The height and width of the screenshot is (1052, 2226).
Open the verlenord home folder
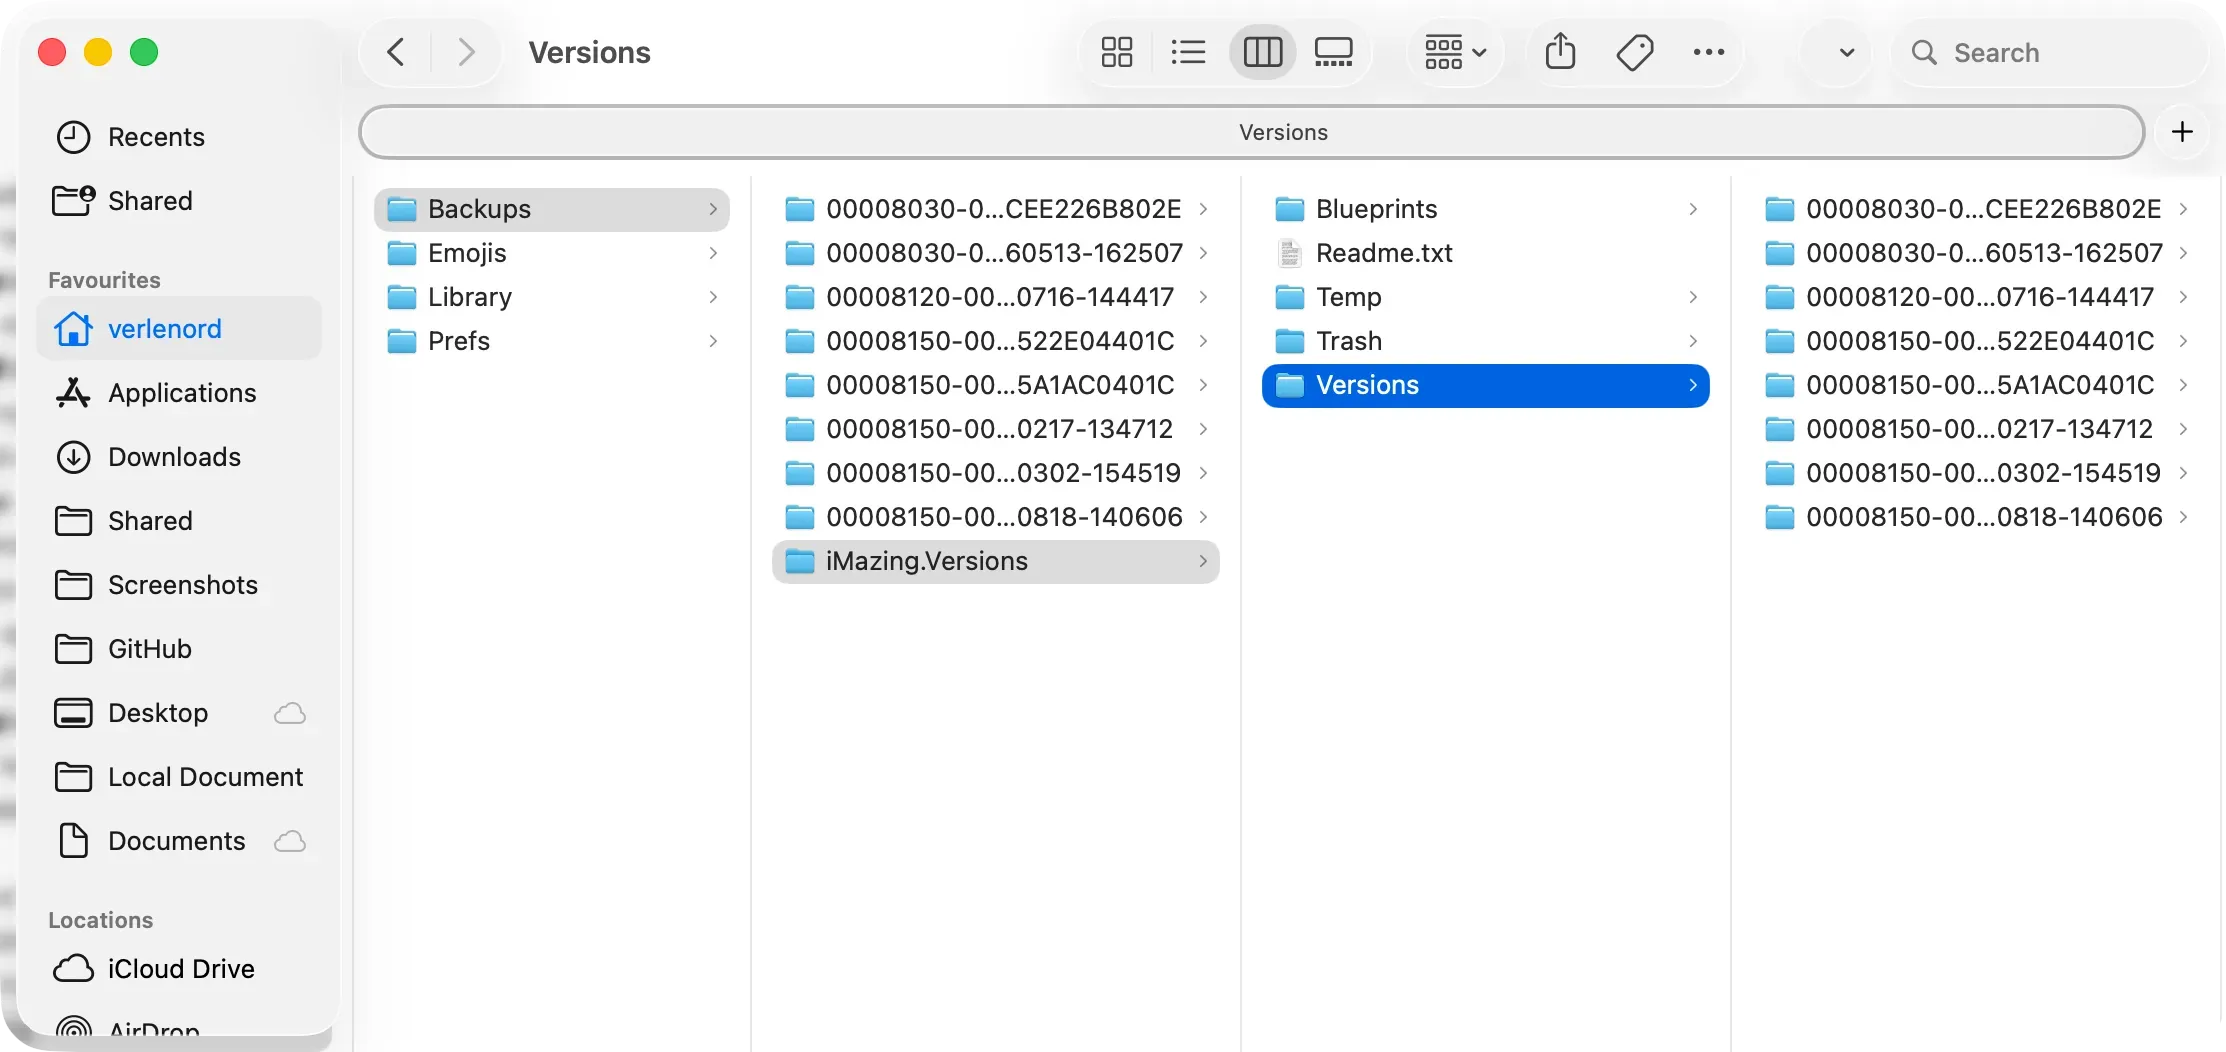[180, 329]
